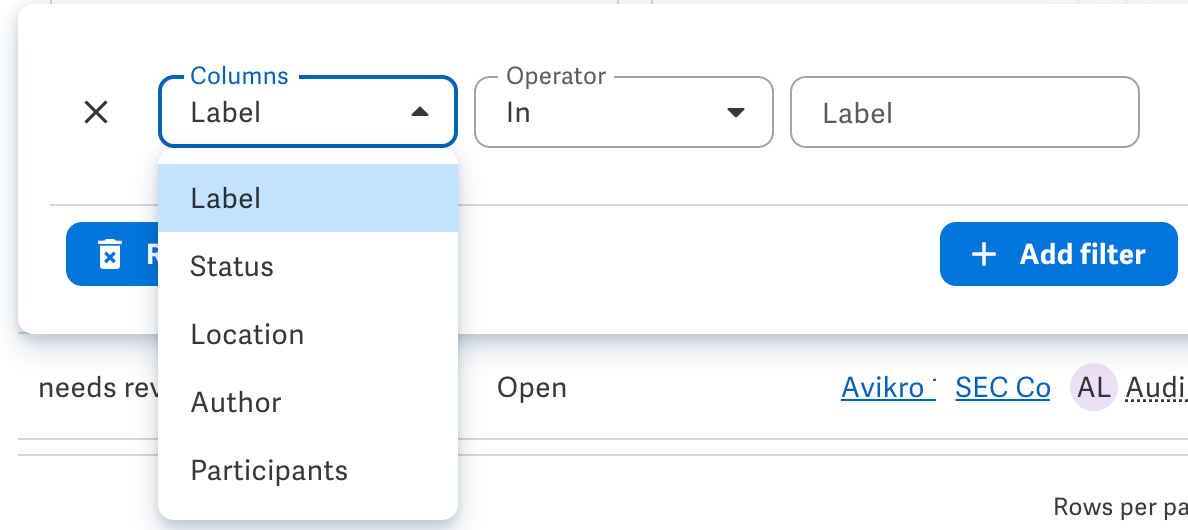
Task: Collapse the Columns dropdown arrow
Action: click(420, 113)
